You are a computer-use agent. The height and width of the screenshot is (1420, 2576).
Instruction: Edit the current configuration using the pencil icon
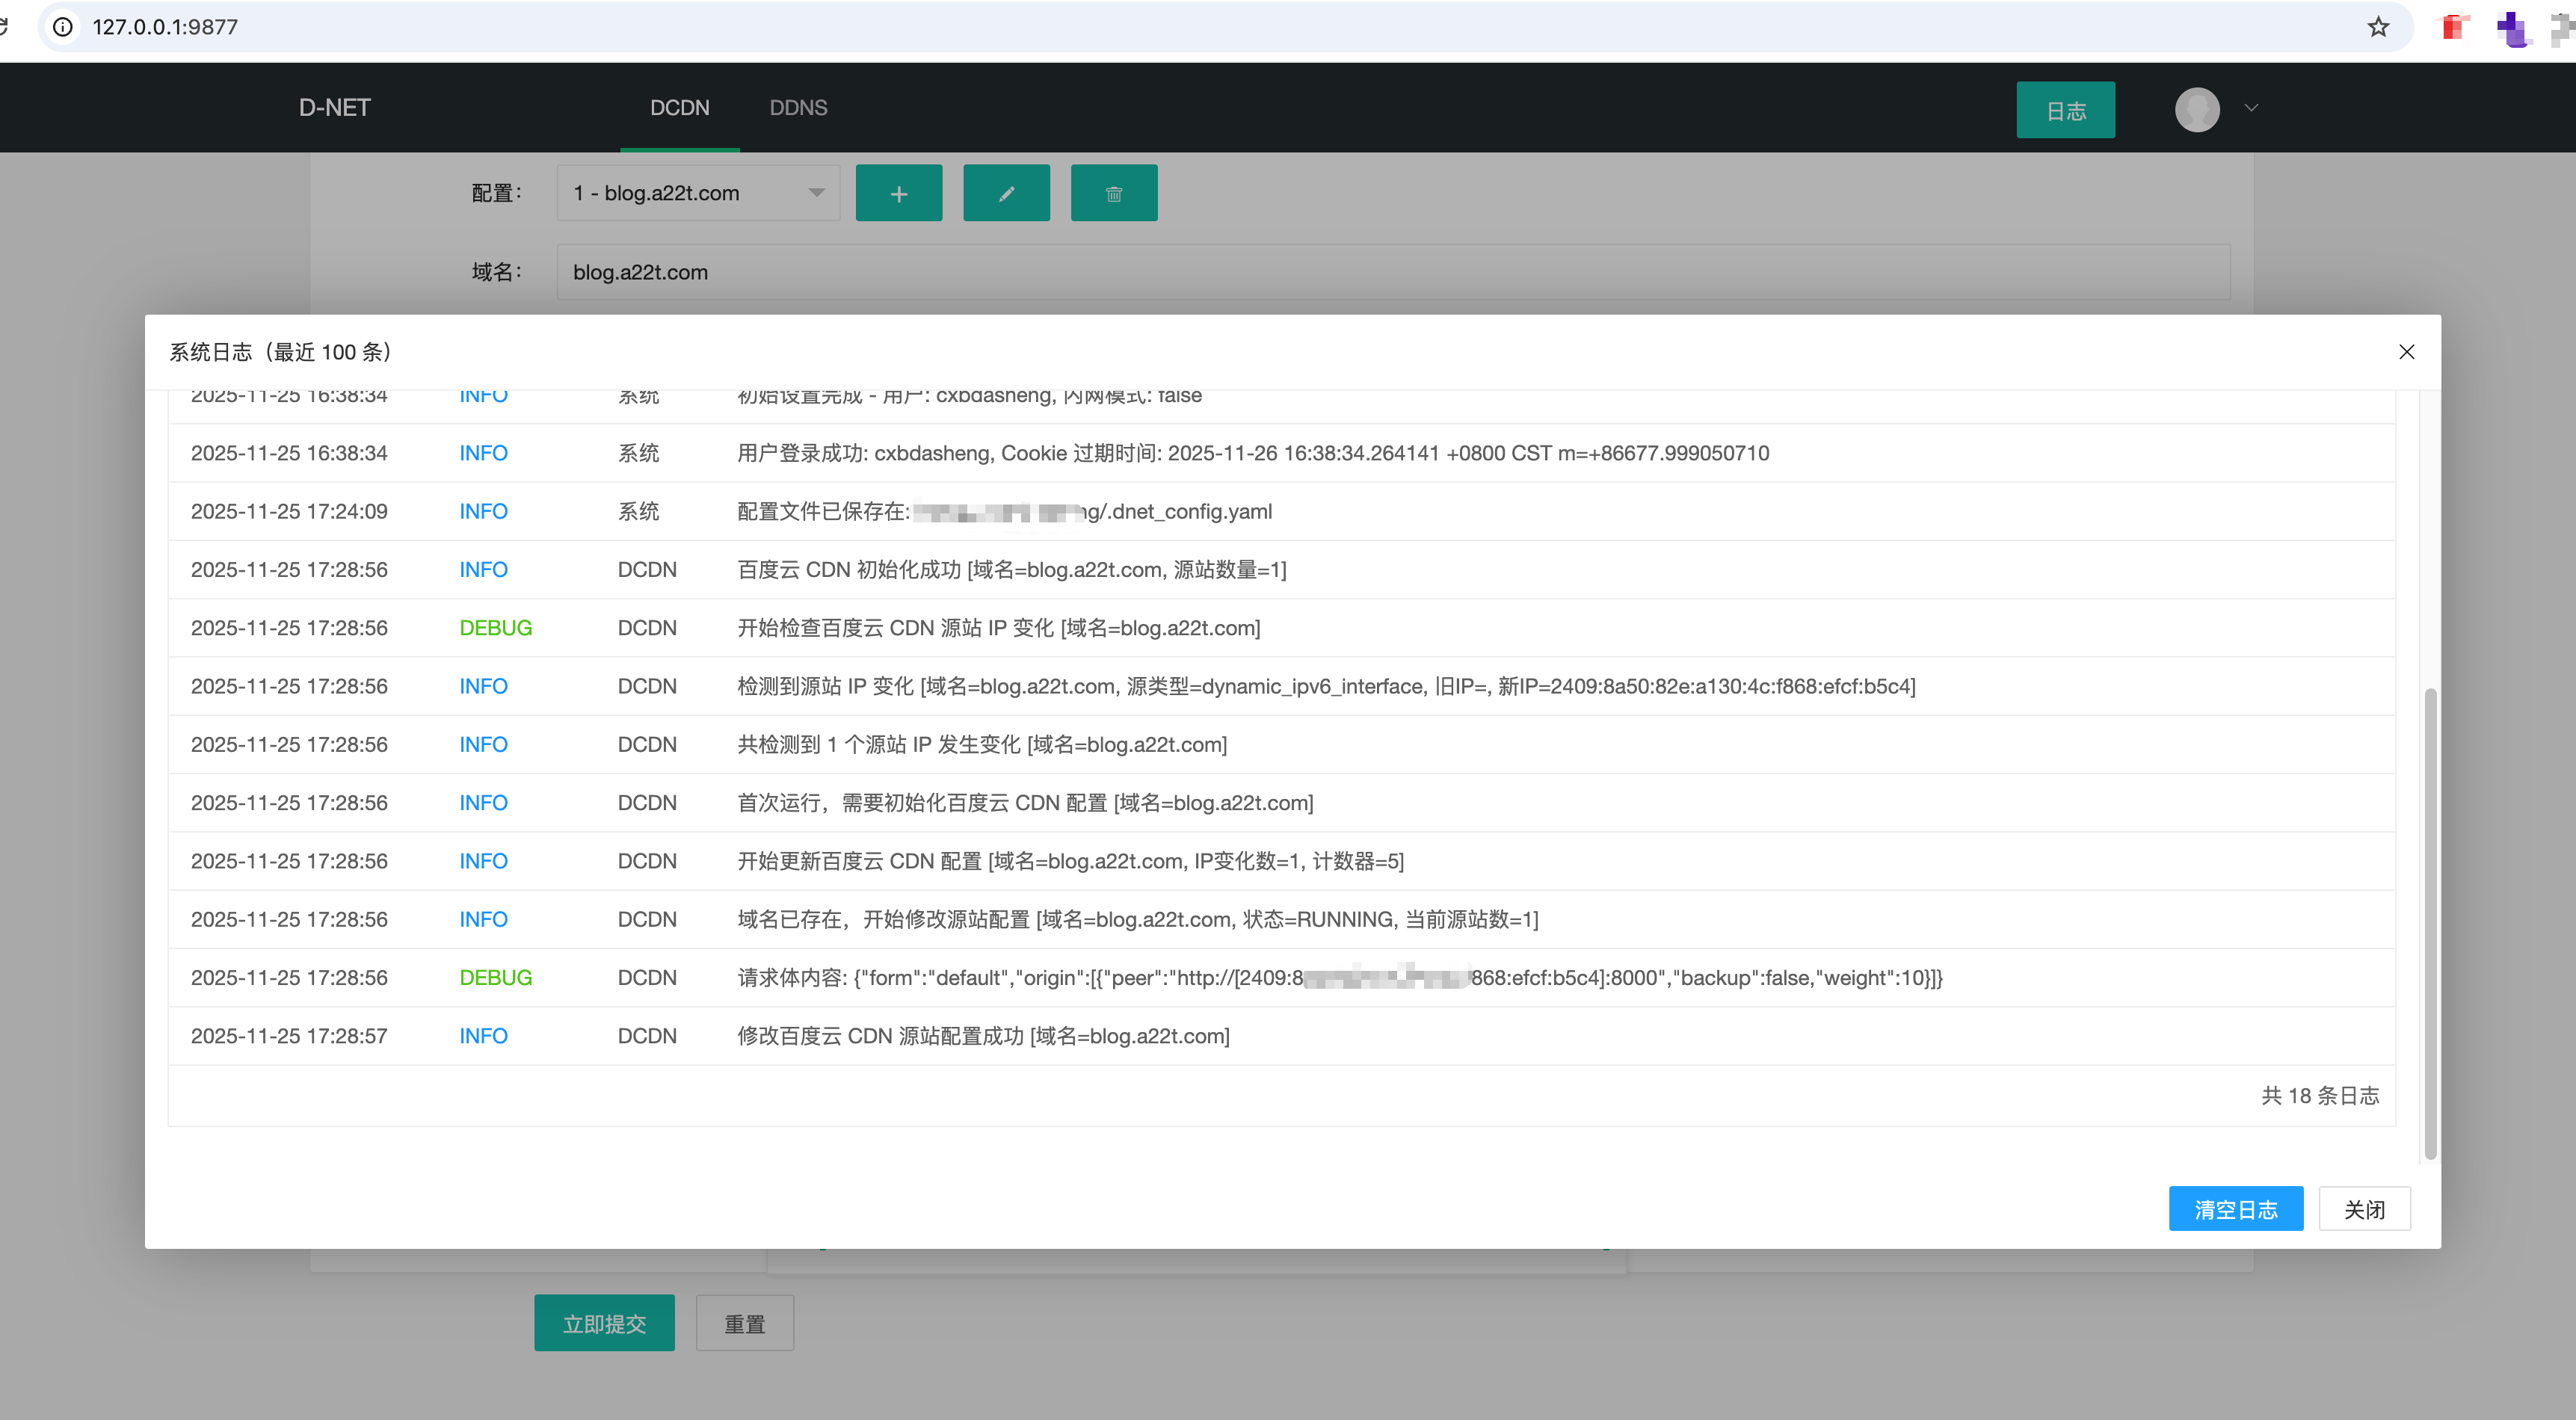pyautogui.click(x=1006, y=192)
